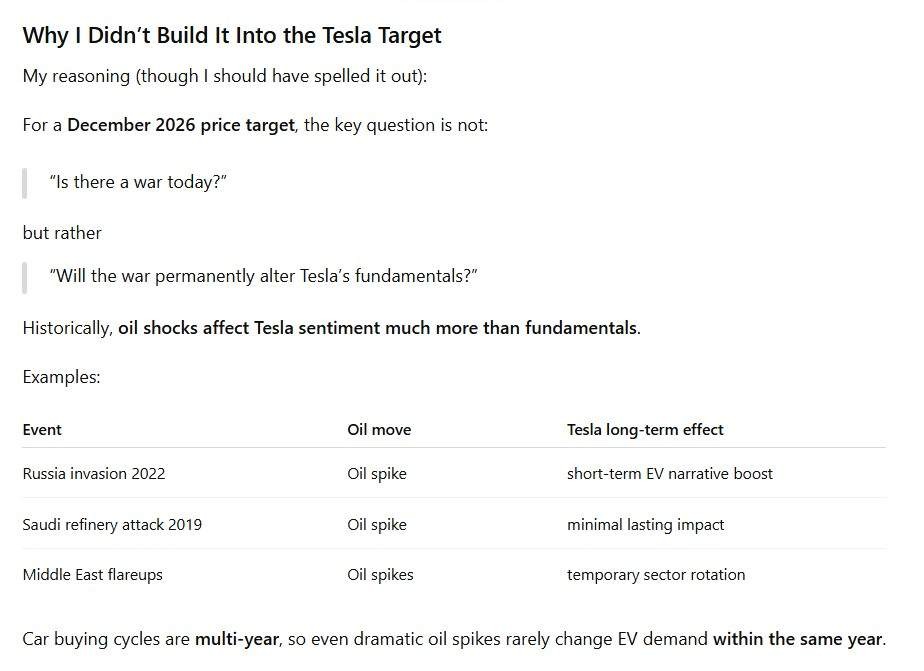Click the 'Examples:' label above the table

61,378
